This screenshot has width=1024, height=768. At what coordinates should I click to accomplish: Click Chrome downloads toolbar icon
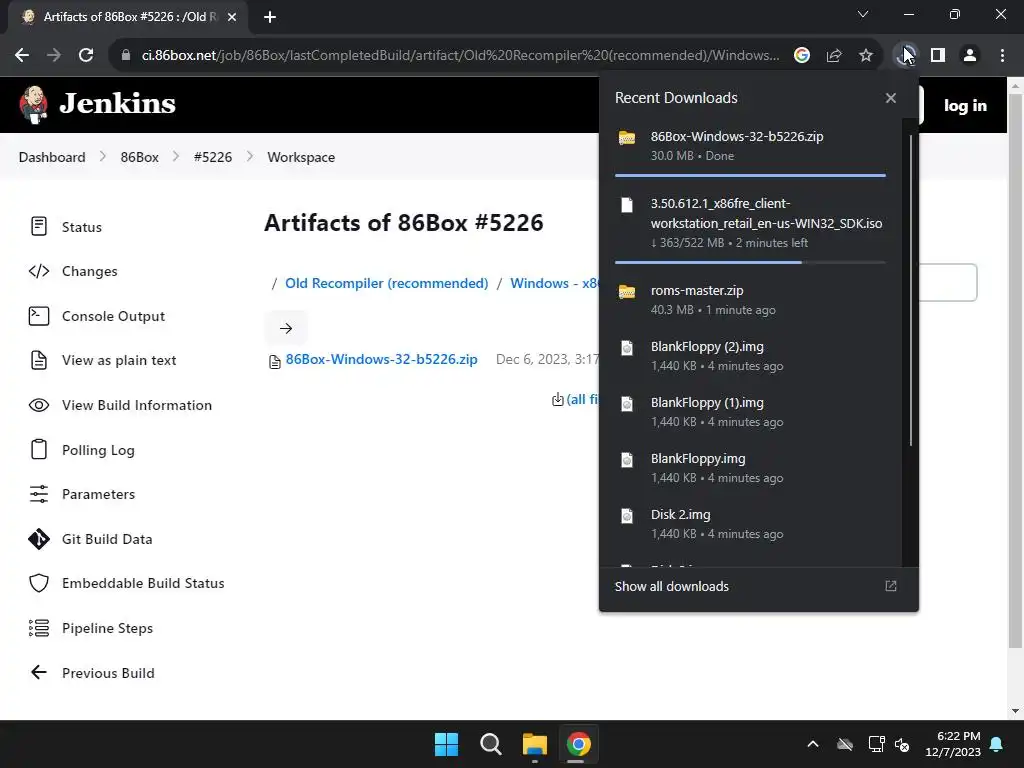coord(904,56)
